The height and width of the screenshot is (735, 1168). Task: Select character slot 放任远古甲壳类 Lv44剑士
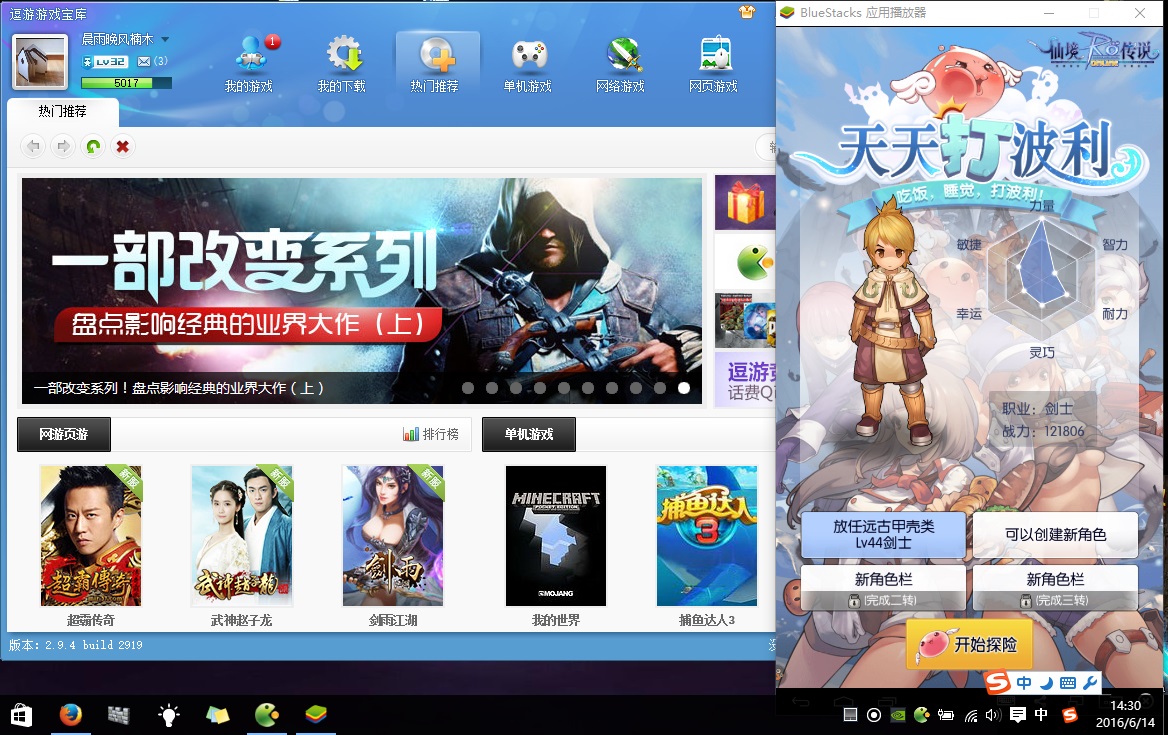point(883,535)
